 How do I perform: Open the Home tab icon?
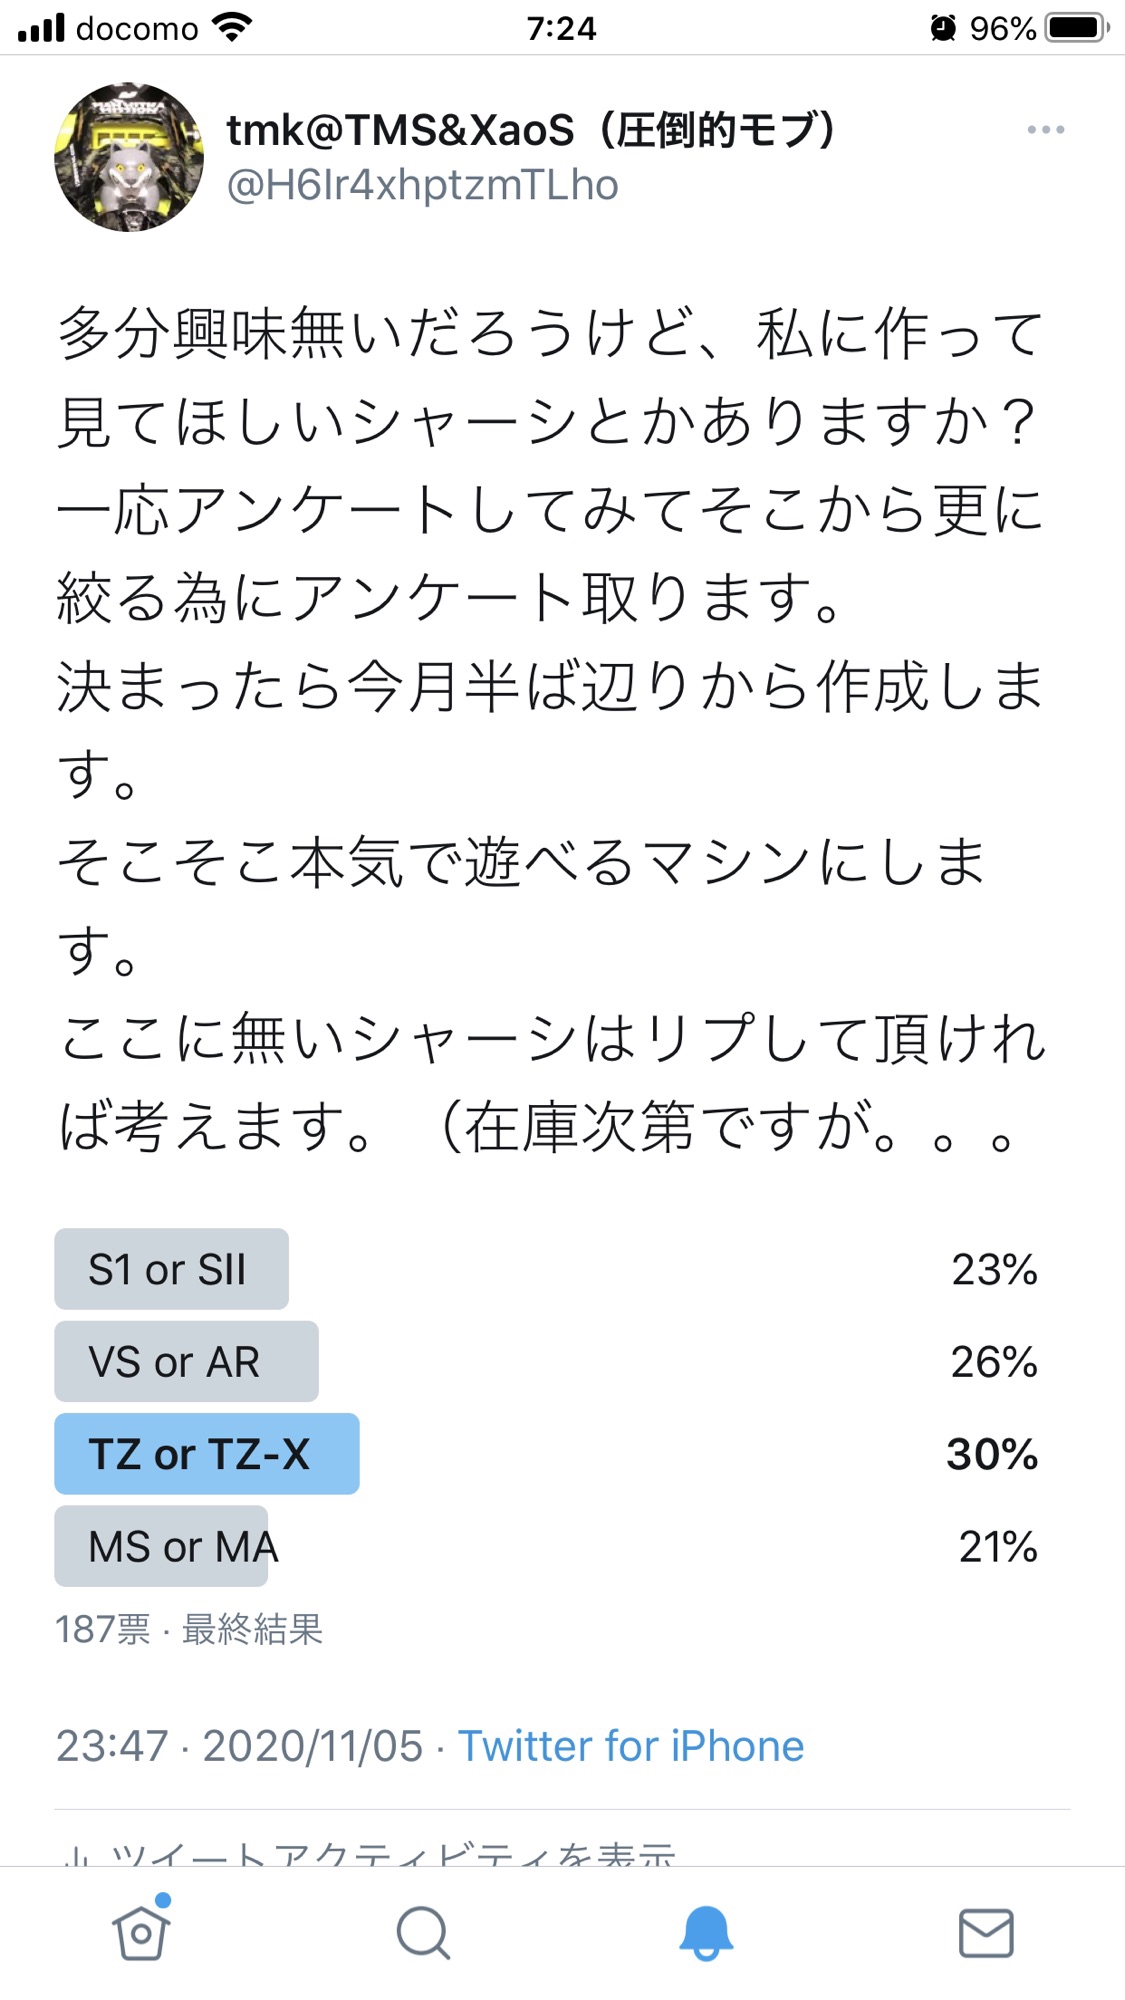(x=141, y=1930)
